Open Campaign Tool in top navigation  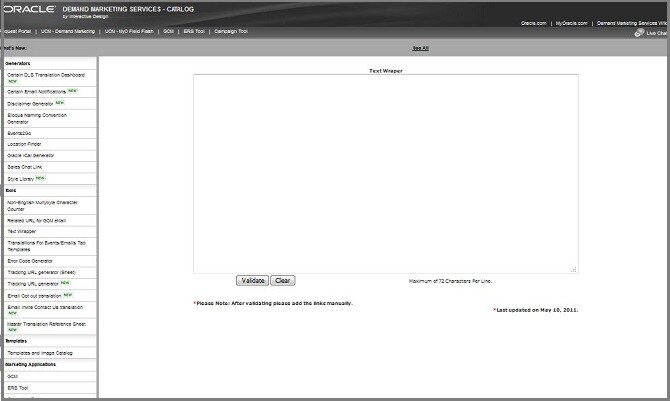(231, 31)
